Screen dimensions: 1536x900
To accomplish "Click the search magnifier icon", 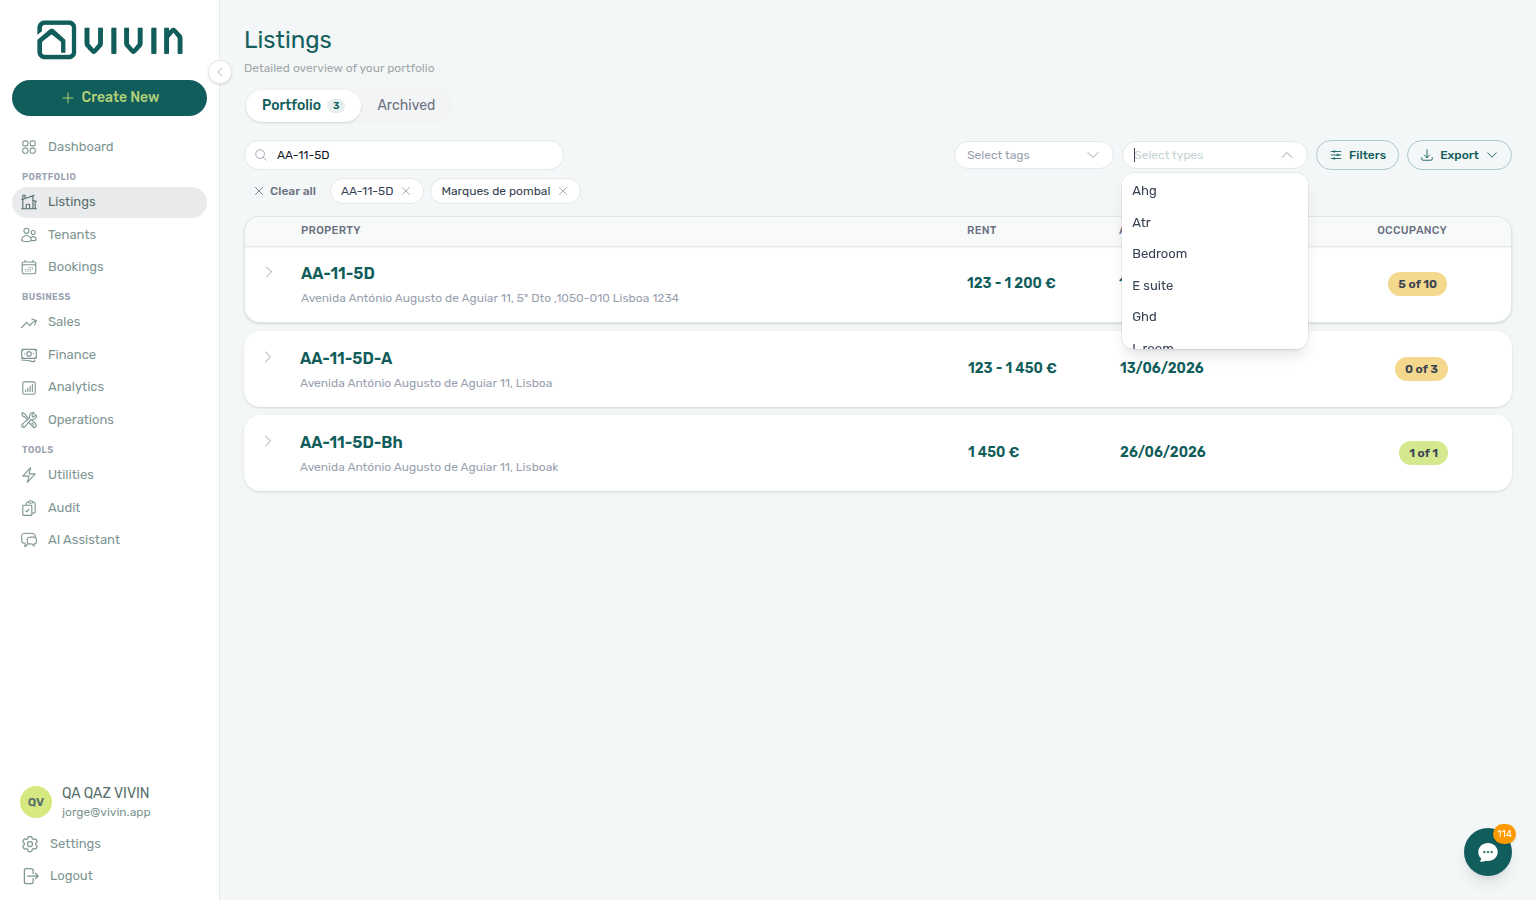I will [x=261, y=155].
